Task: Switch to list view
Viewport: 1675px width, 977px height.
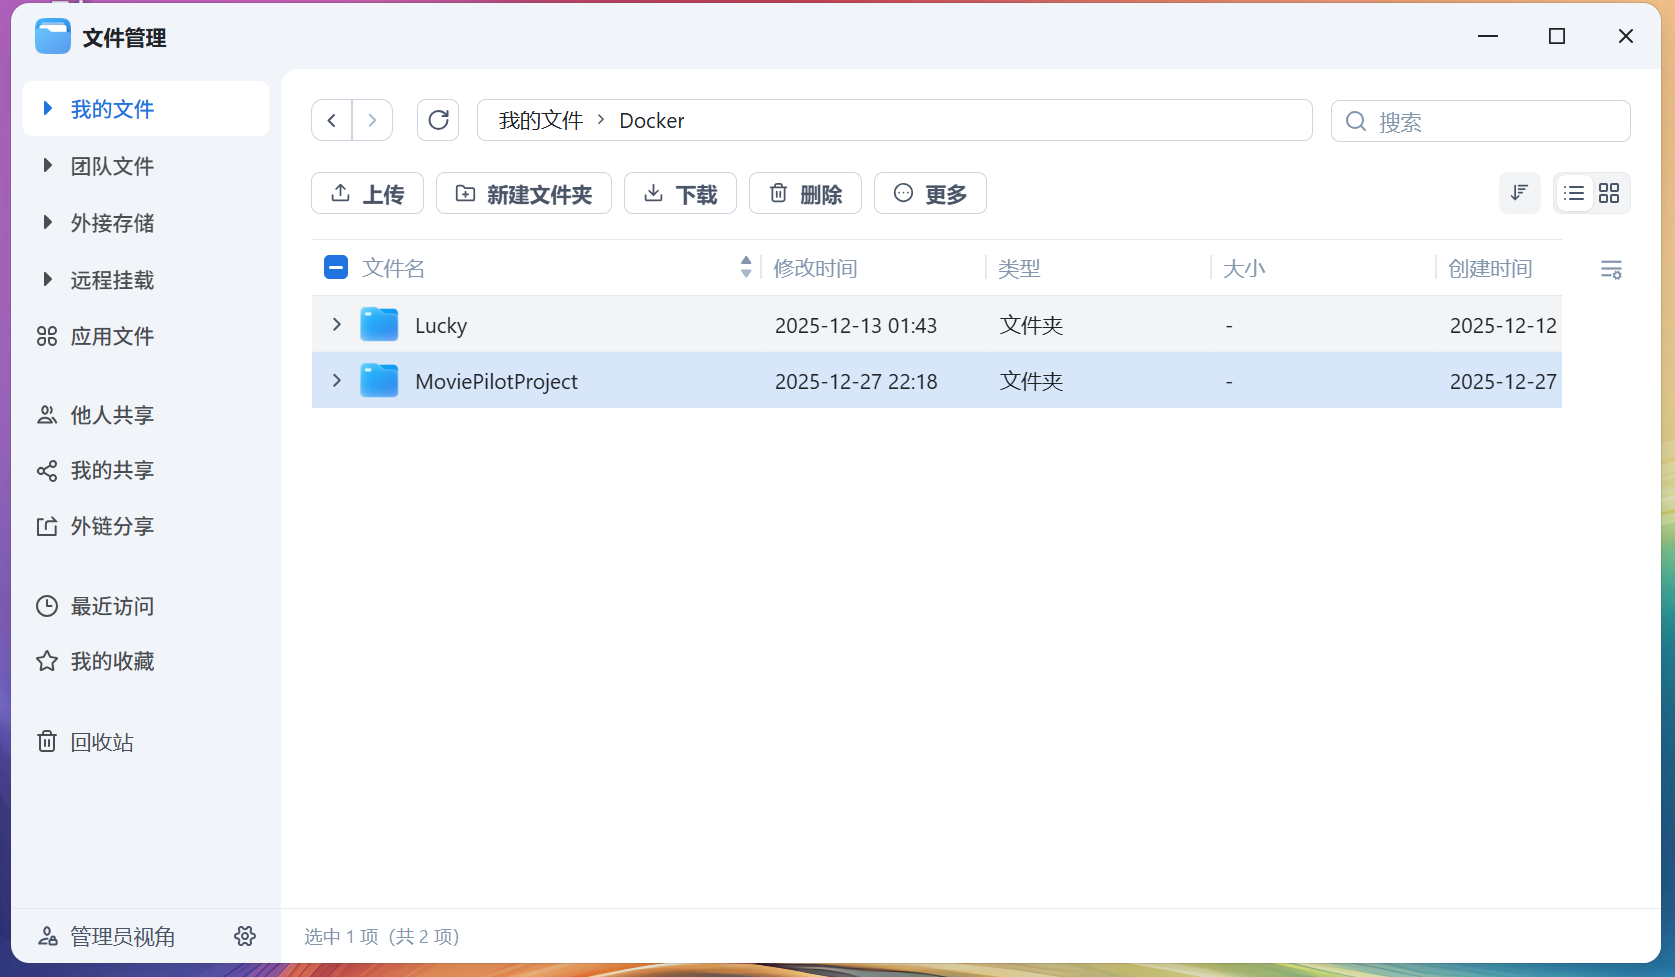Action: (x=1574, y=193)
